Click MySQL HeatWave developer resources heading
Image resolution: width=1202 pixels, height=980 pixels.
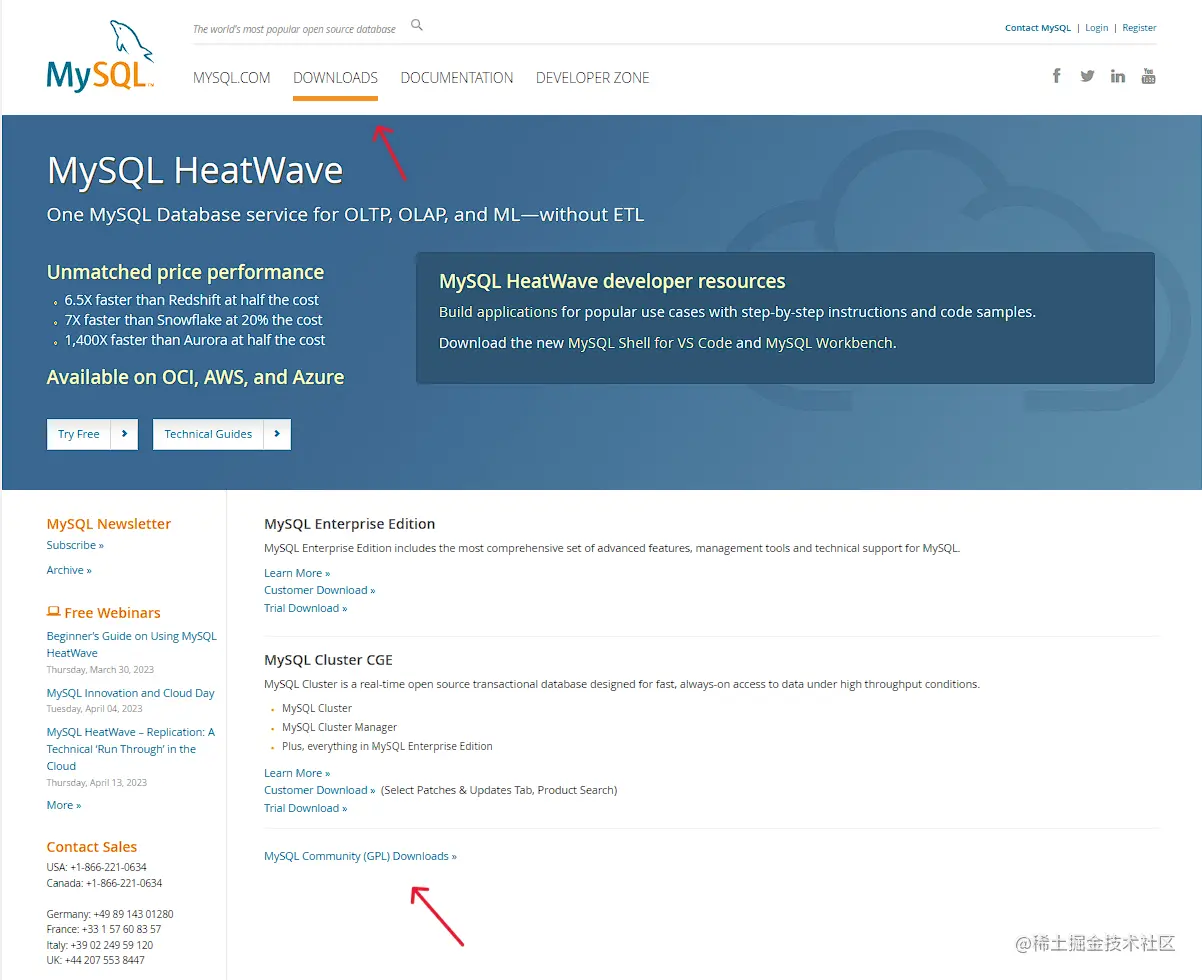(x=612, y=281)
